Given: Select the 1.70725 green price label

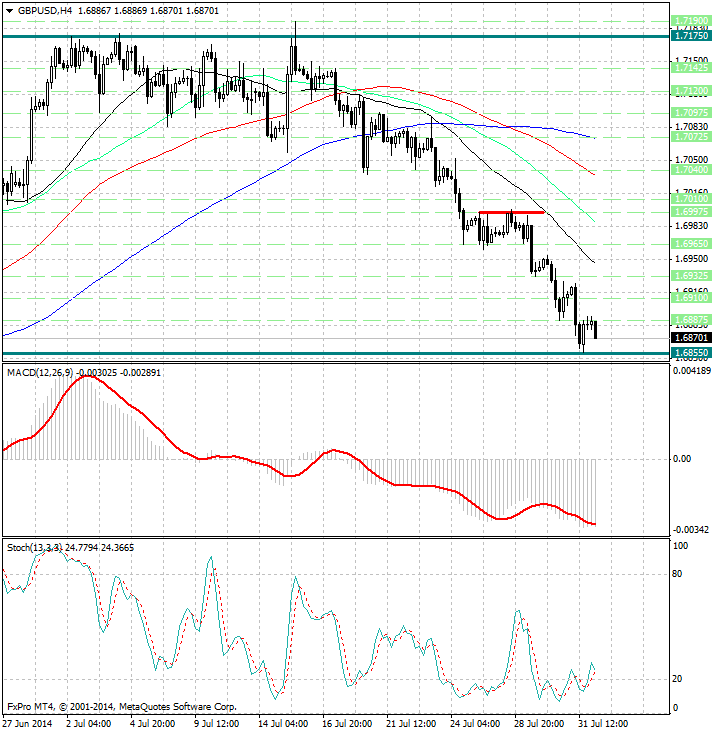Looking at the screenshot, I should point(691,136).
